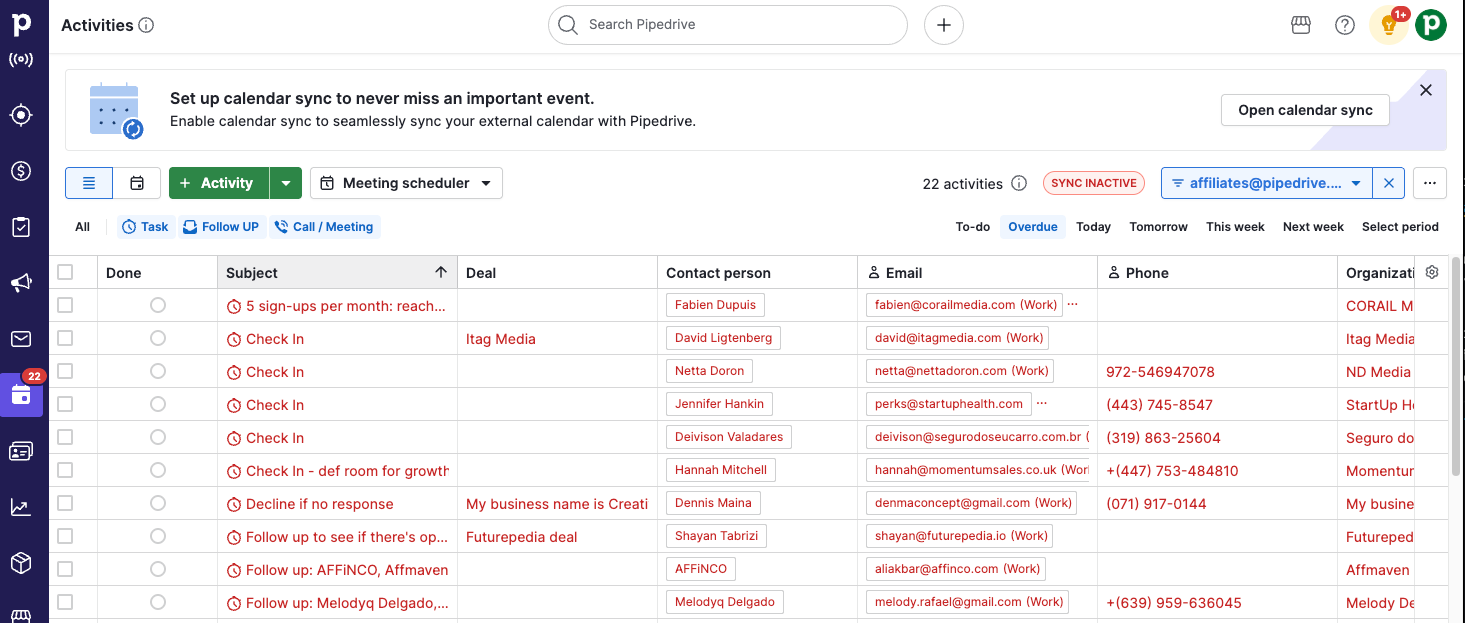Filter activities by Call / Meeting type
The image size is (1465, 623).
(x=324, y=227)
